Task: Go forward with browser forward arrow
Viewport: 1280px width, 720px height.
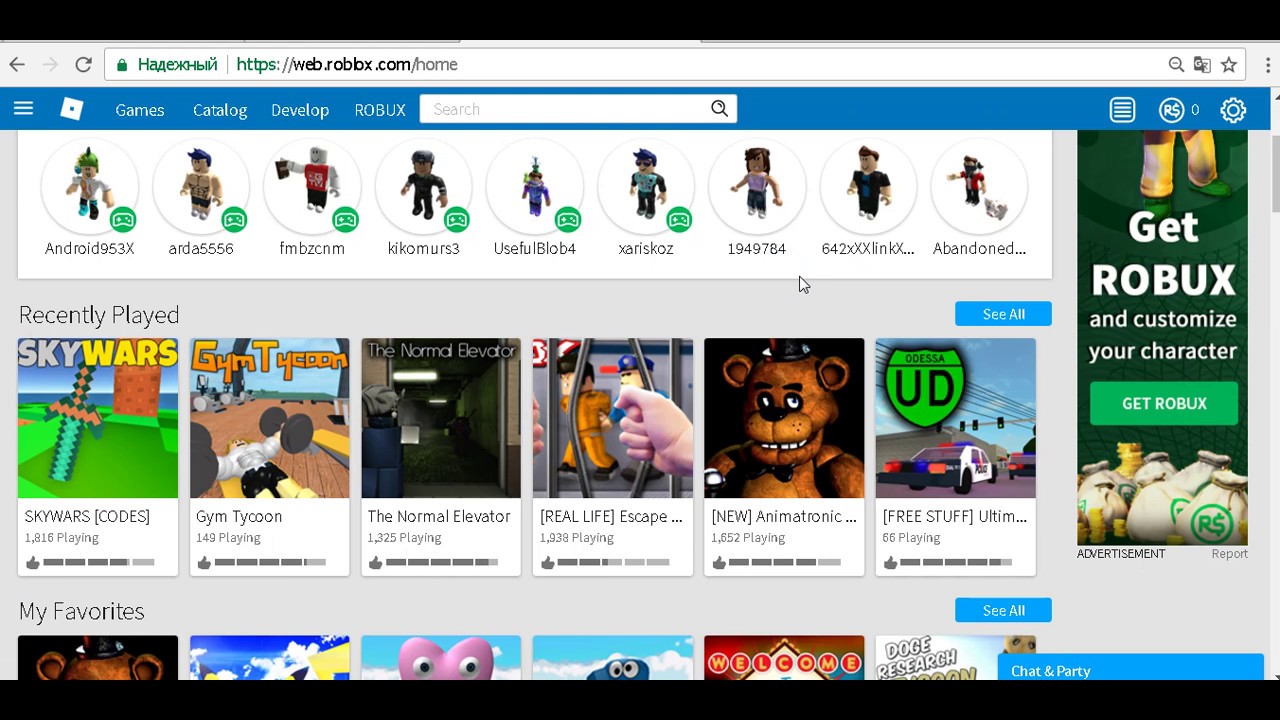Action: [x=50, y=64]
